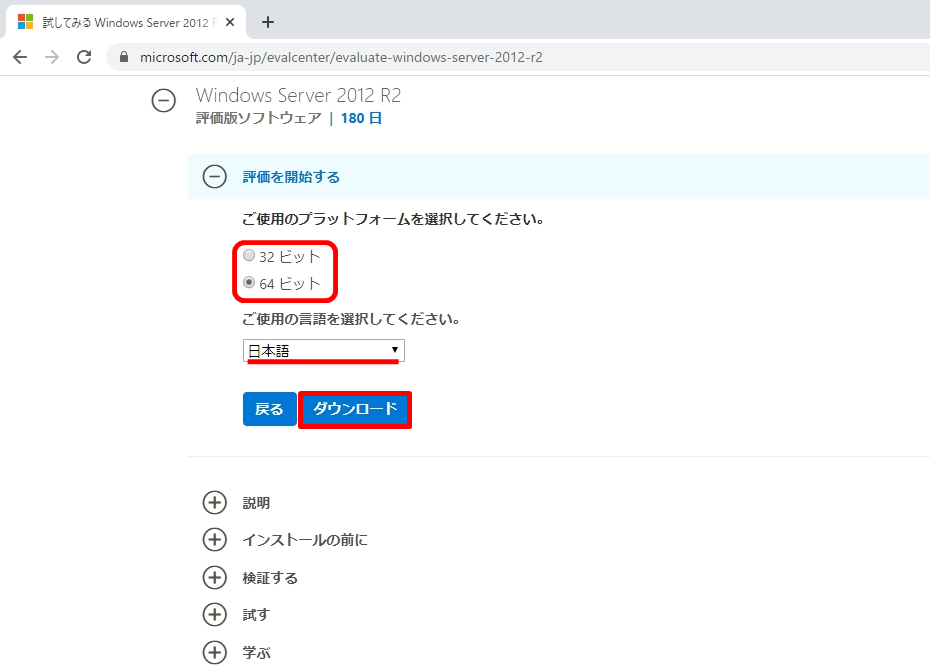Expand the 検証する section

(215, 578)
